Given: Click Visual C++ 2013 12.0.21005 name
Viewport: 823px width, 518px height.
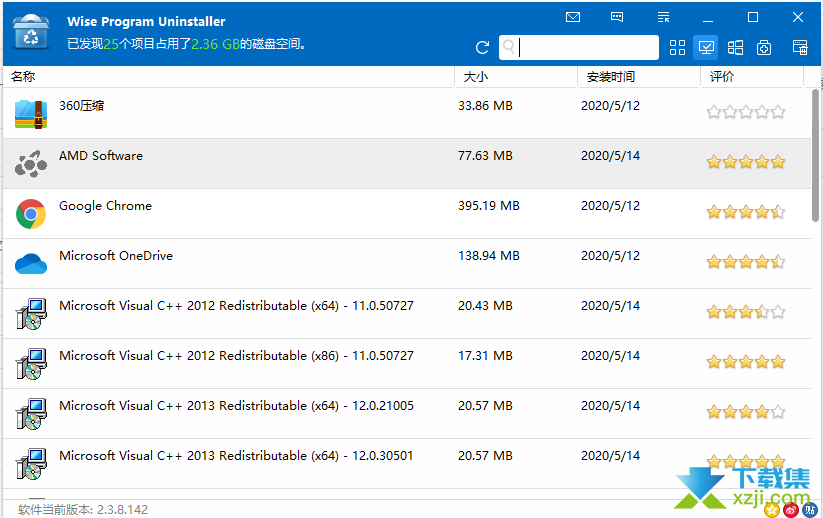Looking at the screenshot, I should pyautogui.click(x=236, y=406).
